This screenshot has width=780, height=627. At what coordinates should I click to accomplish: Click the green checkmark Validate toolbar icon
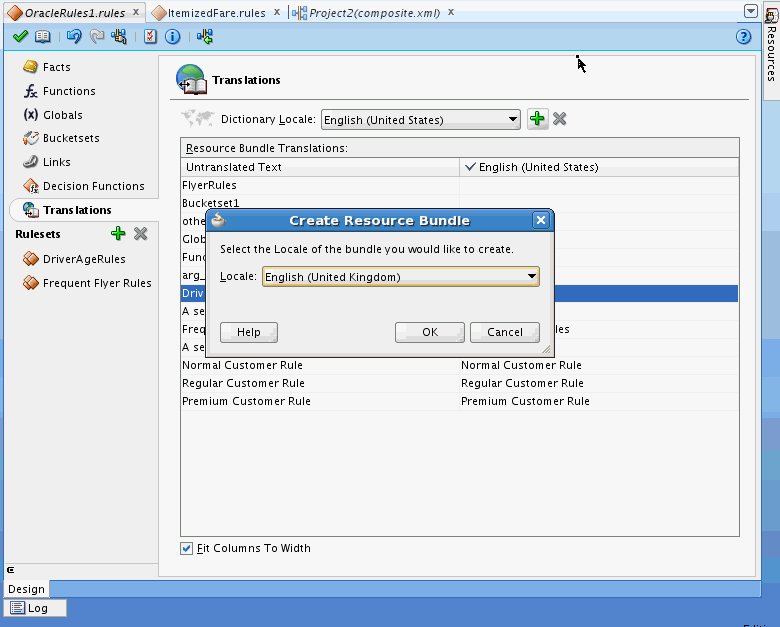[20, 37]
